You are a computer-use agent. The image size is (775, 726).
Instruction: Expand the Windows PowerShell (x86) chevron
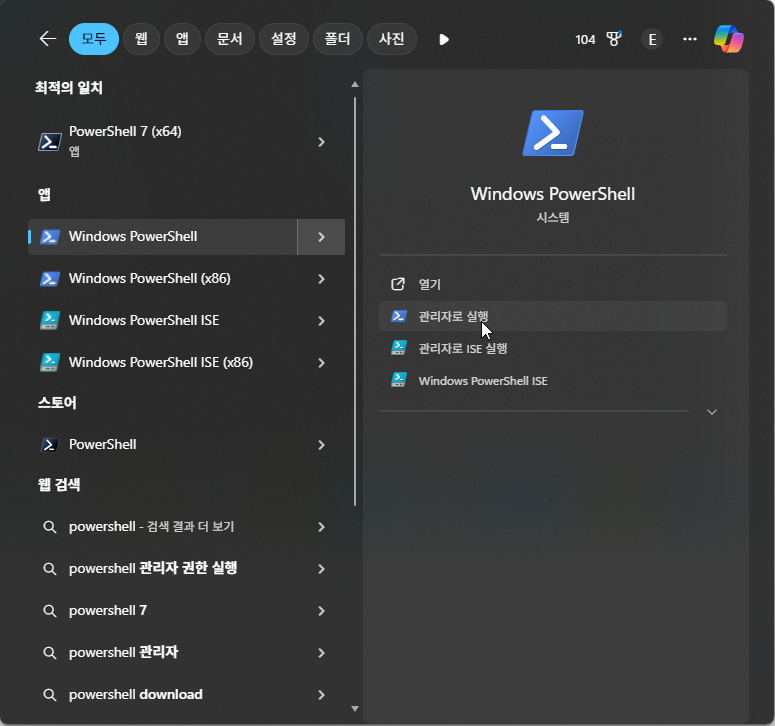321,279
